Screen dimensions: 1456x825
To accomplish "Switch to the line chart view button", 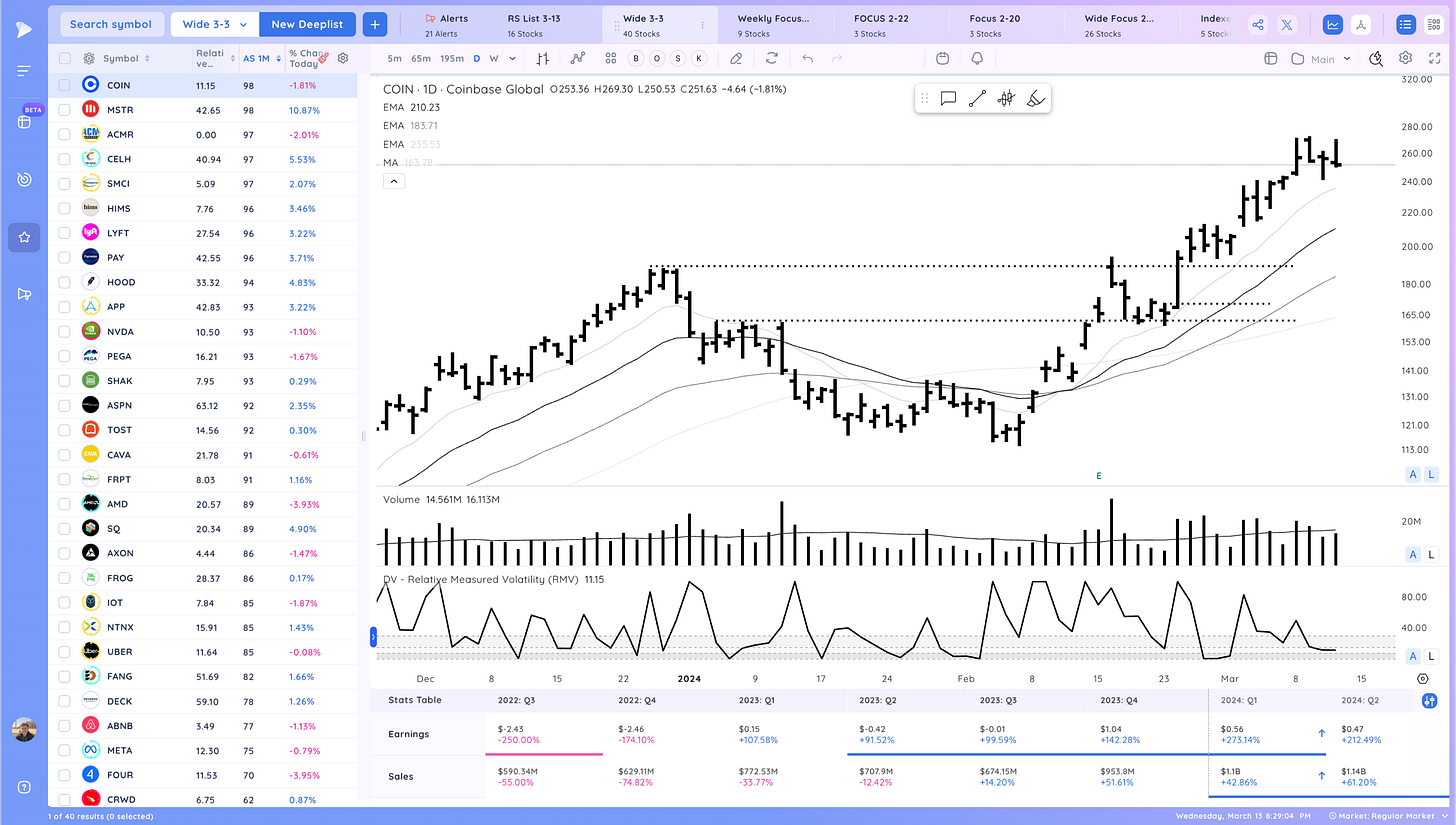I will pos(1333,24).
